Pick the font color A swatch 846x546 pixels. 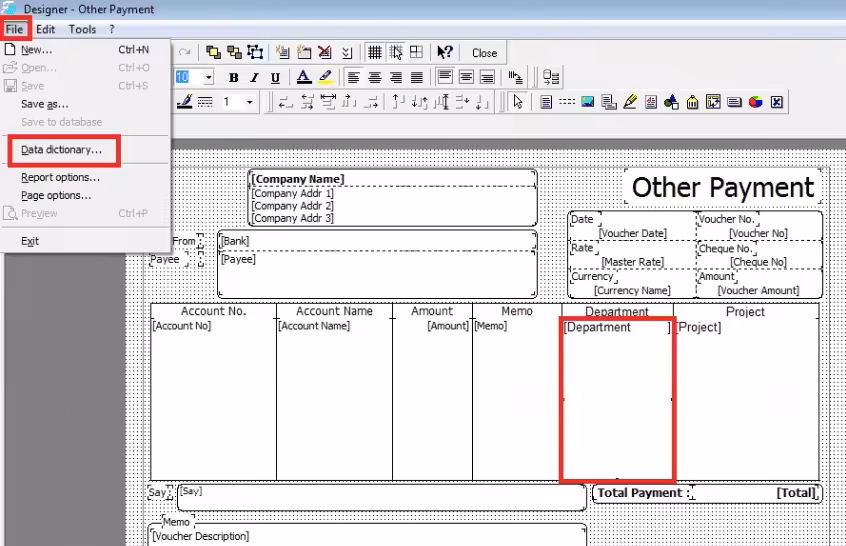click(304, 77)
